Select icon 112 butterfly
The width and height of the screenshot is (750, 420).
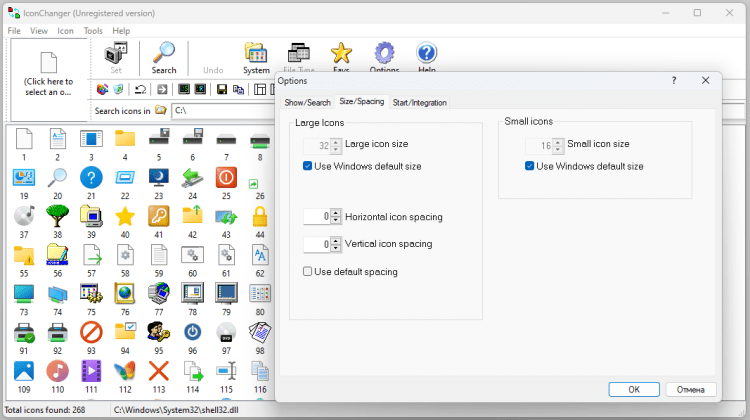coord(125,371)
